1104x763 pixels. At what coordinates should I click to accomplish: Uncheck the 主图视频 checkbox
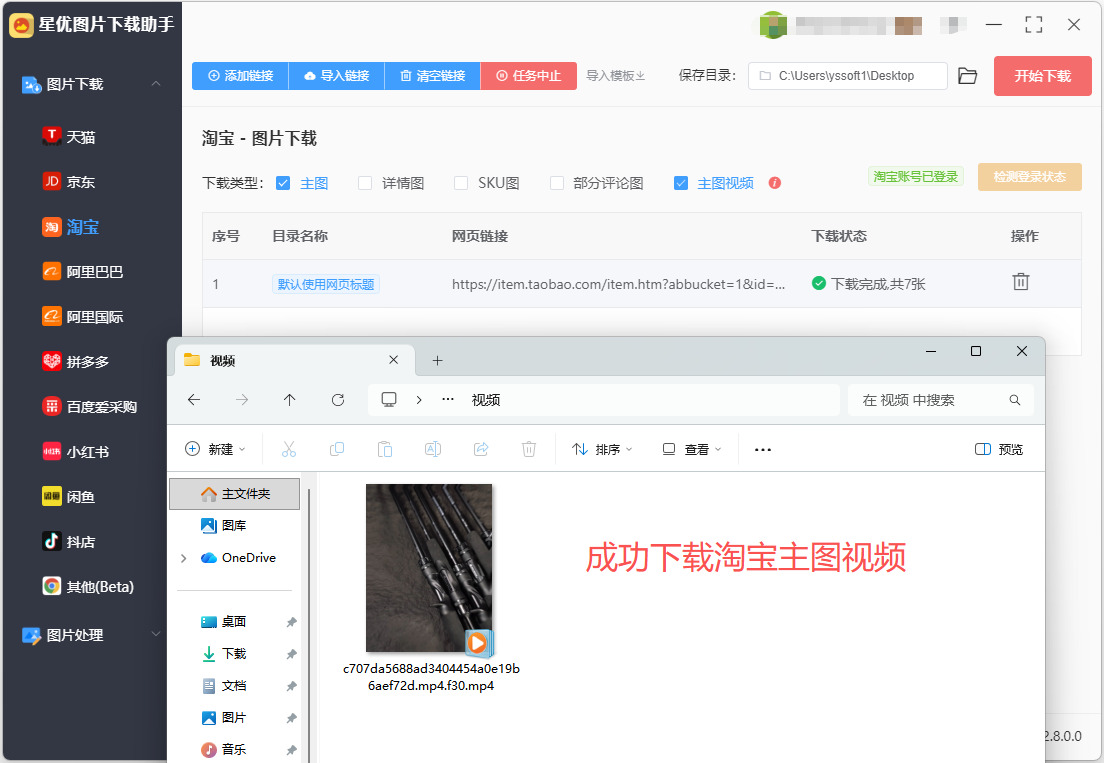(x=681, y=183)
